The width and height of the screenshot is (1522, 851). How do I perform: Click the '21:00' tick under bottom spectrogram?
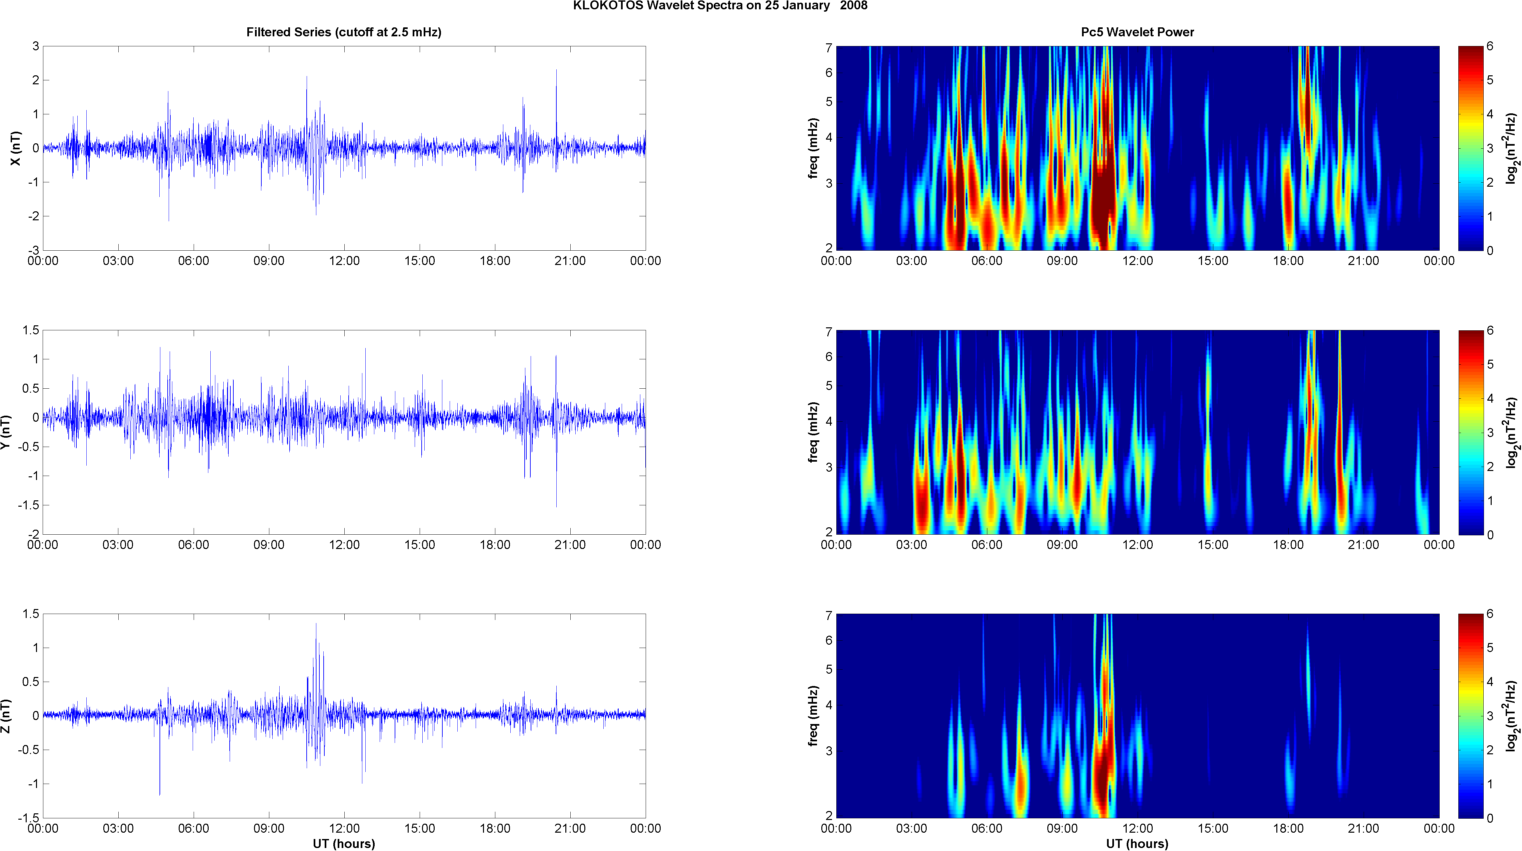point(1364,828)
